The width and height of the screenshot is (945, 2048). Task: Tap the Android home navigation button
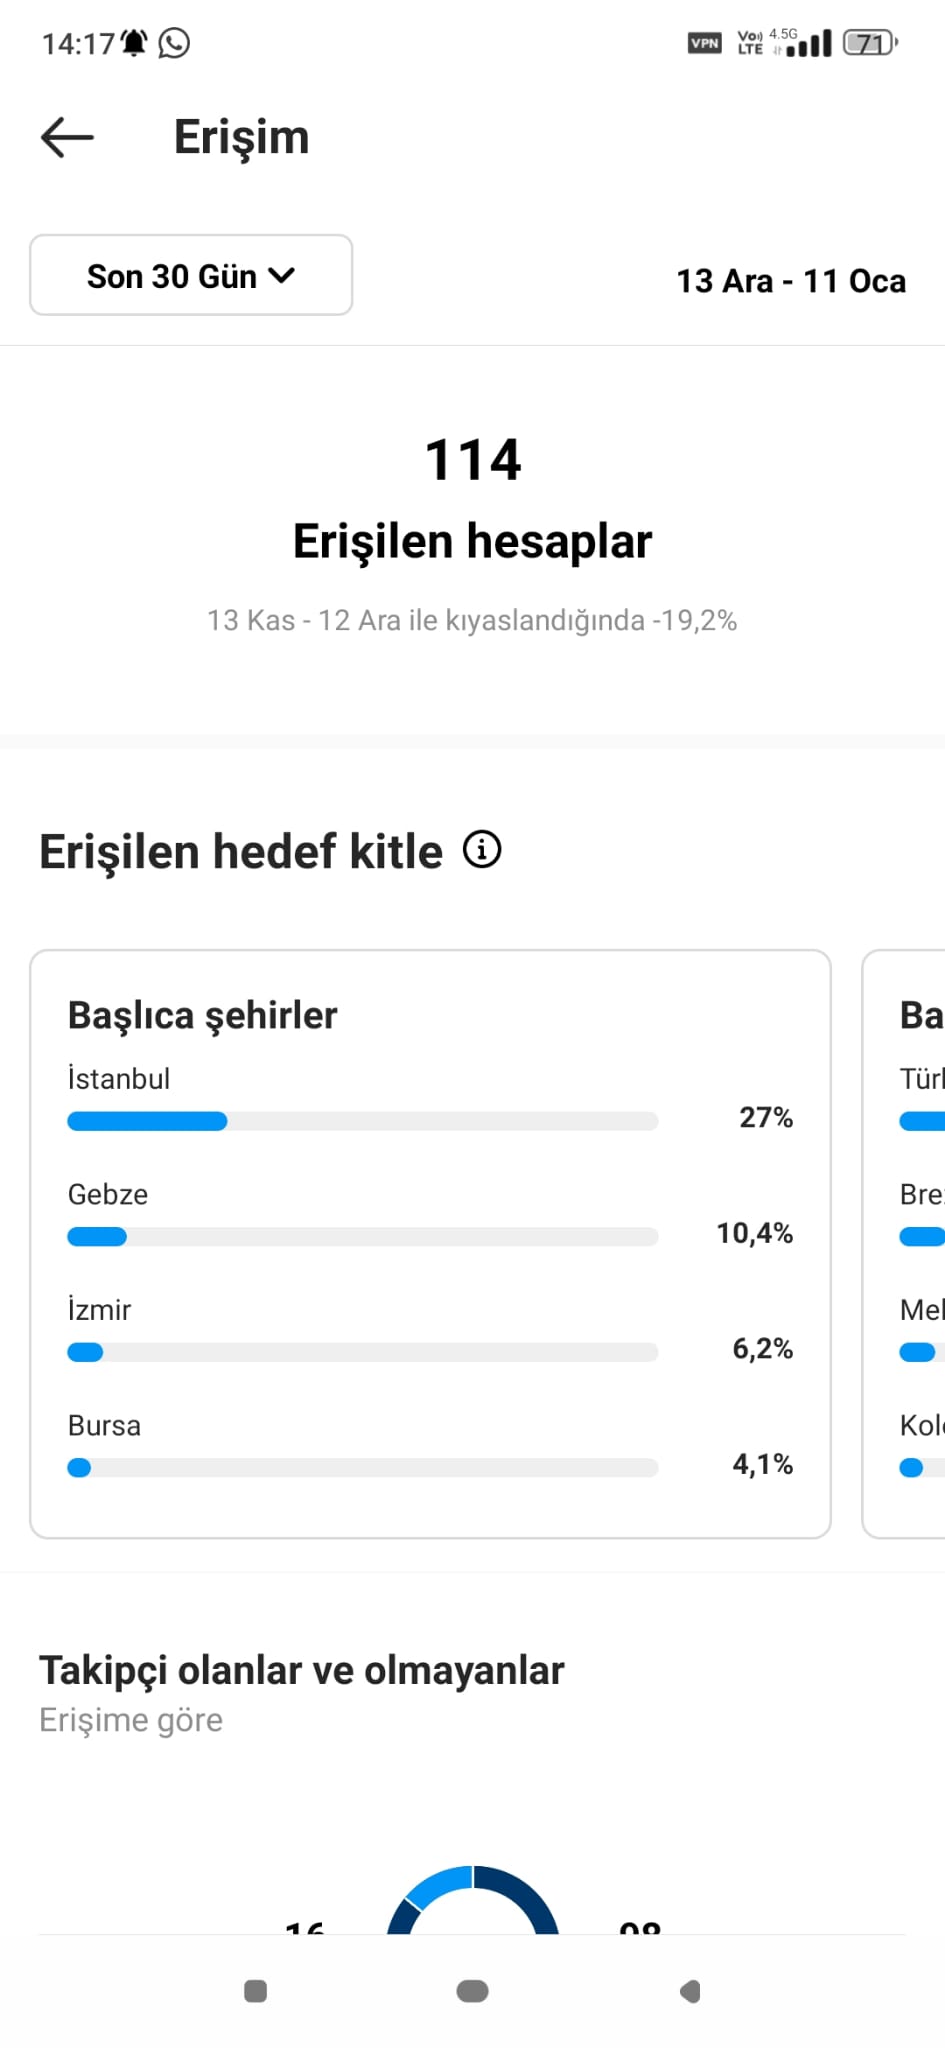(472, 1991)
